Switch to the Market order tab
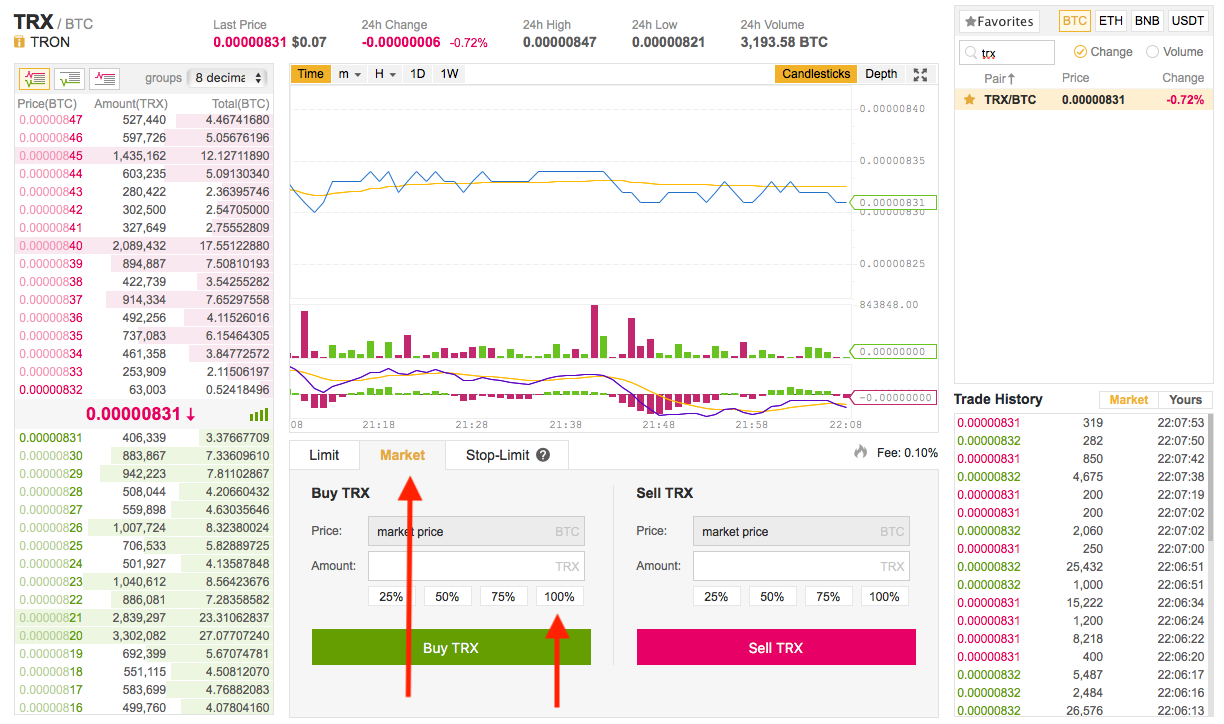The height and width of the screenshot is (724, 1224). tap(402, 455)
